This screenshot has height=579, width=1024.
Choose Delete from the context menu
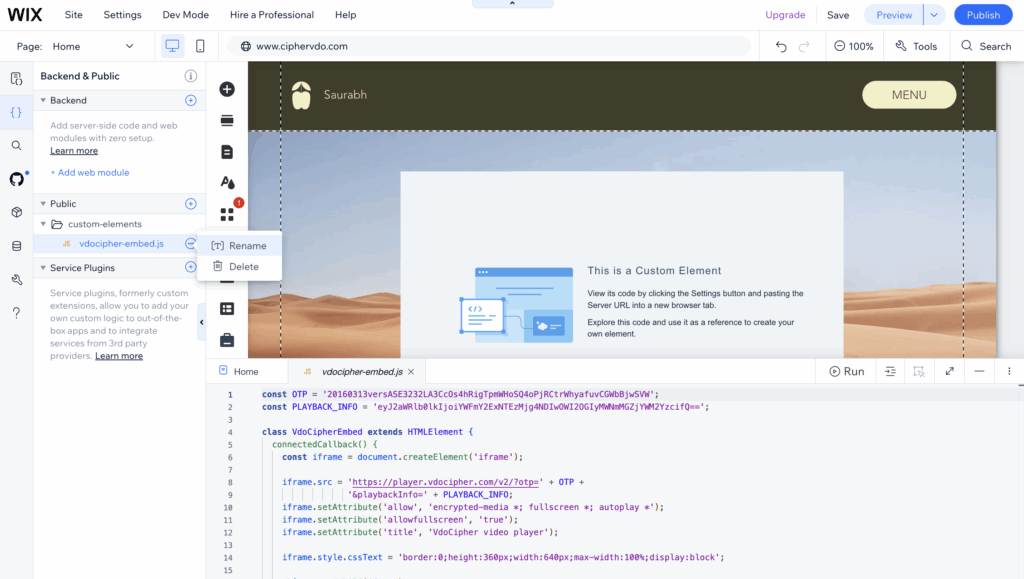click(x=240, y=266)
